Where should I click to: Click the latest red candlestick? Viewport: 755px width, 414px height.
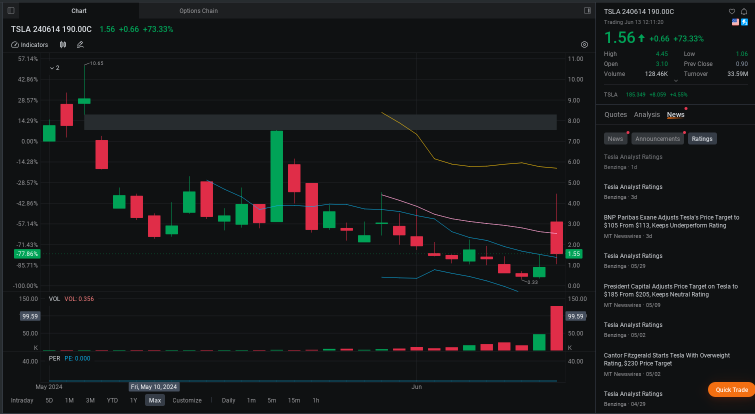[557, 237]
